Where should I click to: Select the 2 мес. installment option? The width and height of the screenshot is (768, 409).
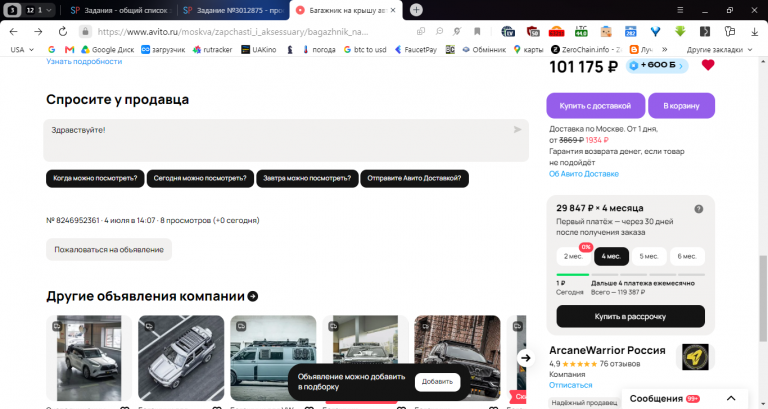pos(574,256)
